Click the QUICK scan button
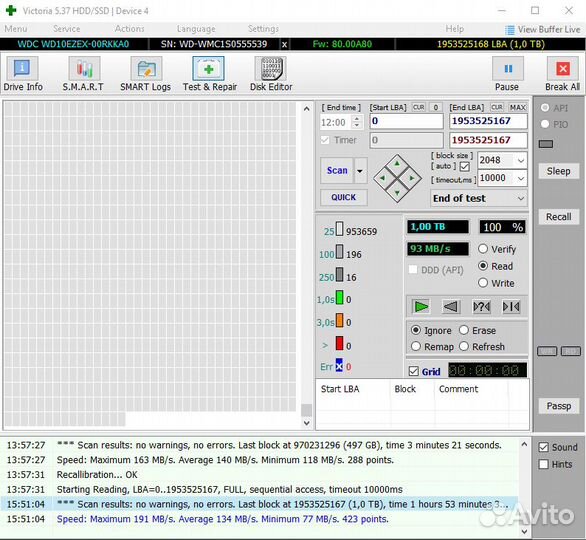The image size is (586, 540). 343,197
